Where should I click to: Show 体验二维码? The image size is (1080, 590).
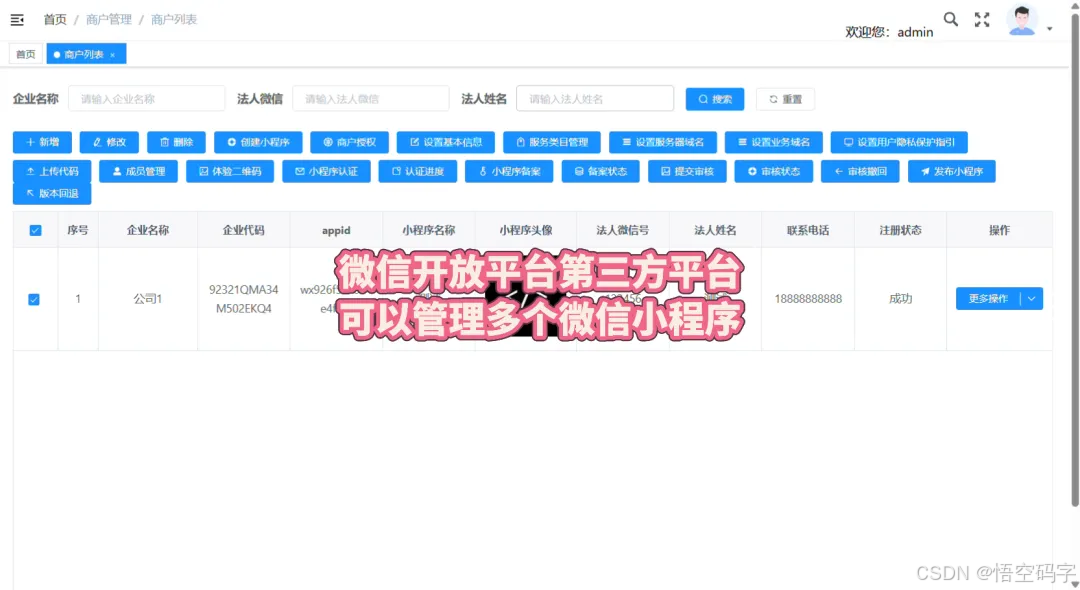pyautogui.click(x=230, y=171)
